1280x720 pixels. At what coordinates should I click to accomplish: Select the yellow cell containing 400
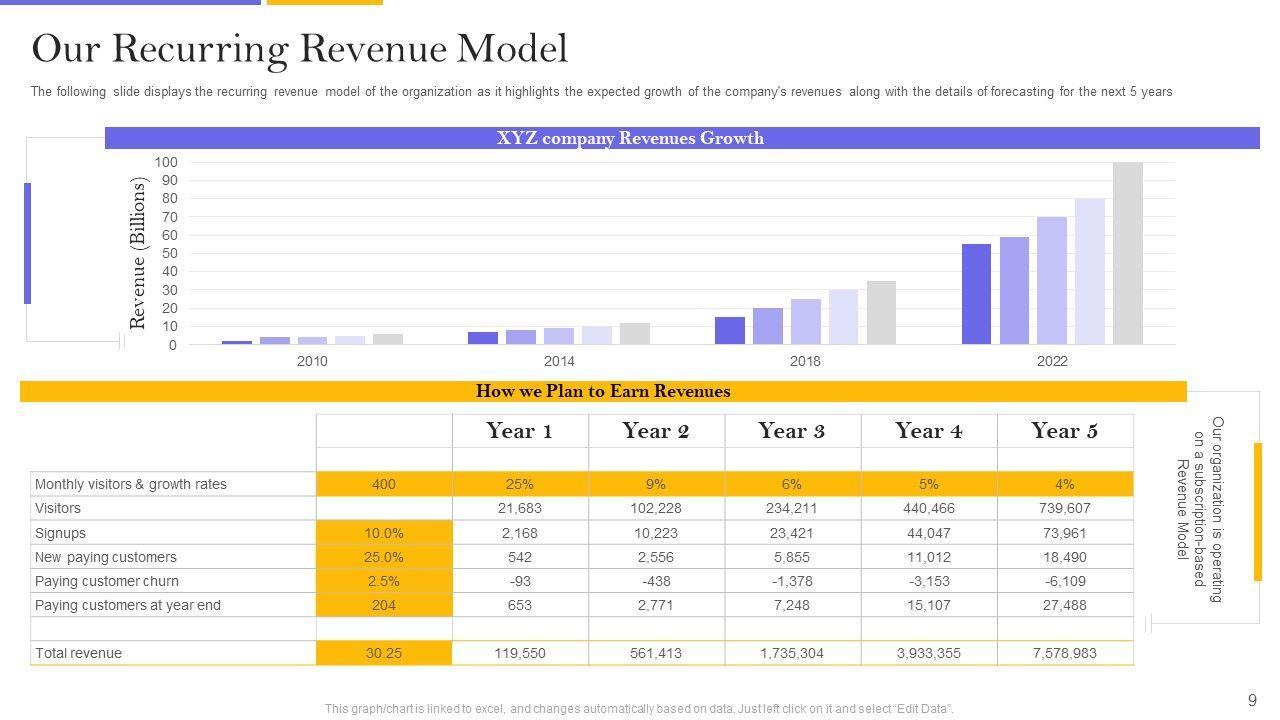(384, 484)
